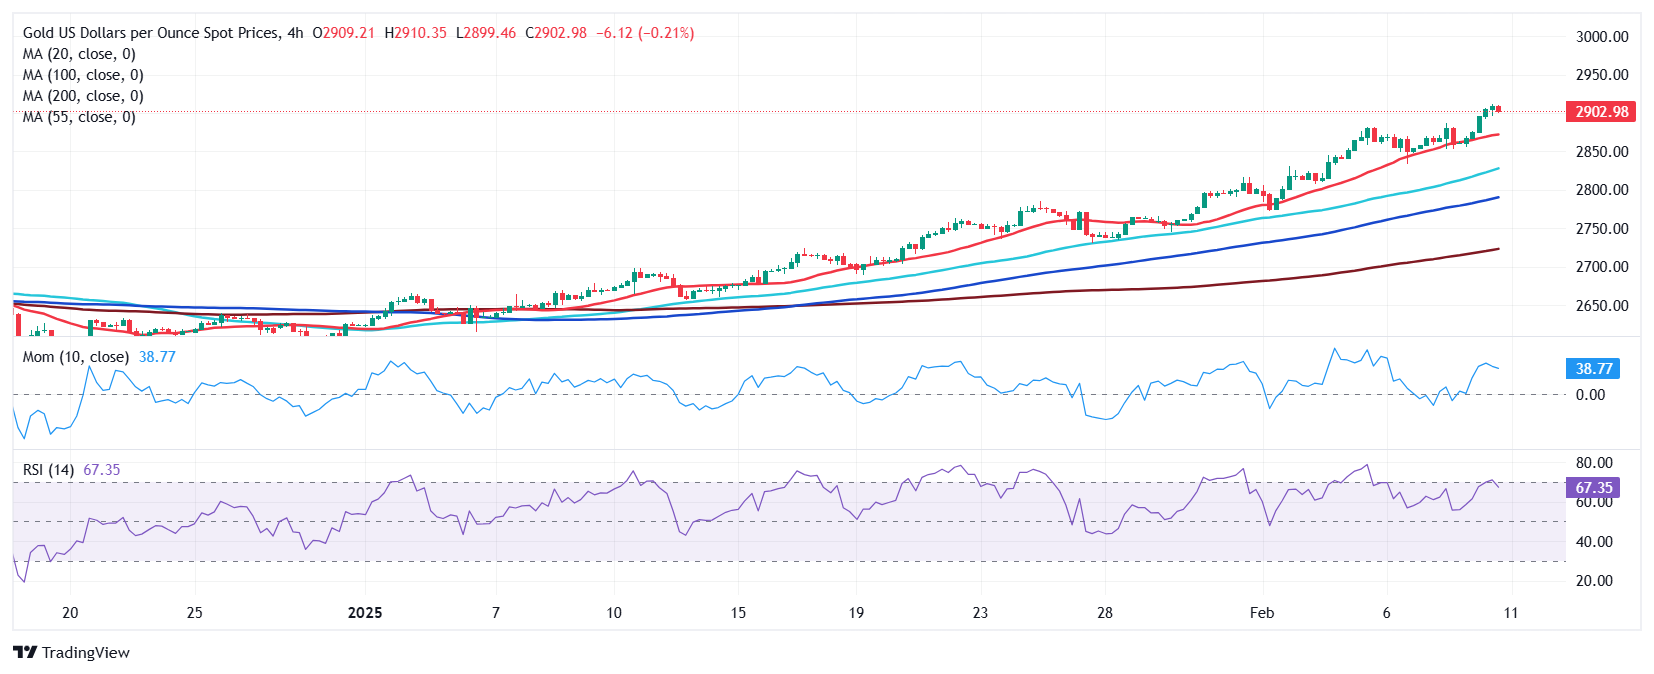The height and width of the screenshot is (674, 1654).
Task: Click the date axis label 11
Action: tap(1510, 613)
